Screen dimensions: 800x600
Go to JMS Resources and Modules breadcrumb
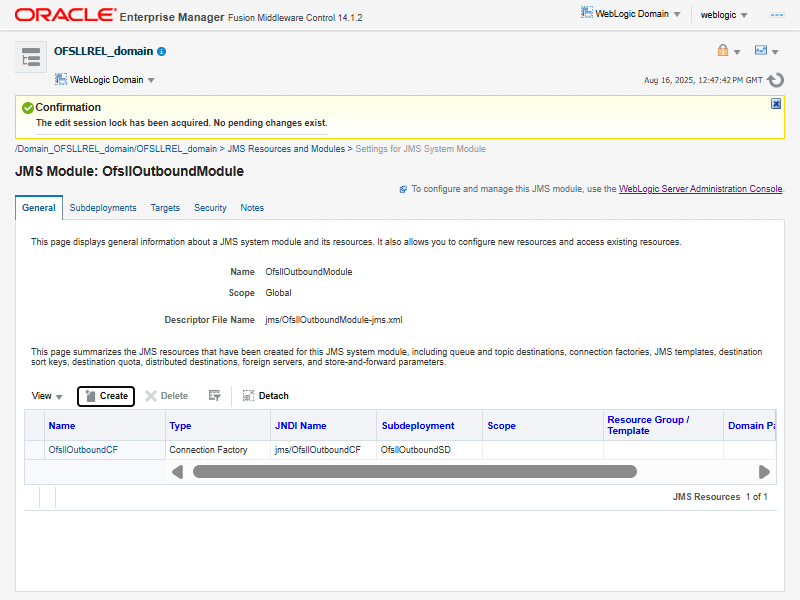[x=286, y=149]
